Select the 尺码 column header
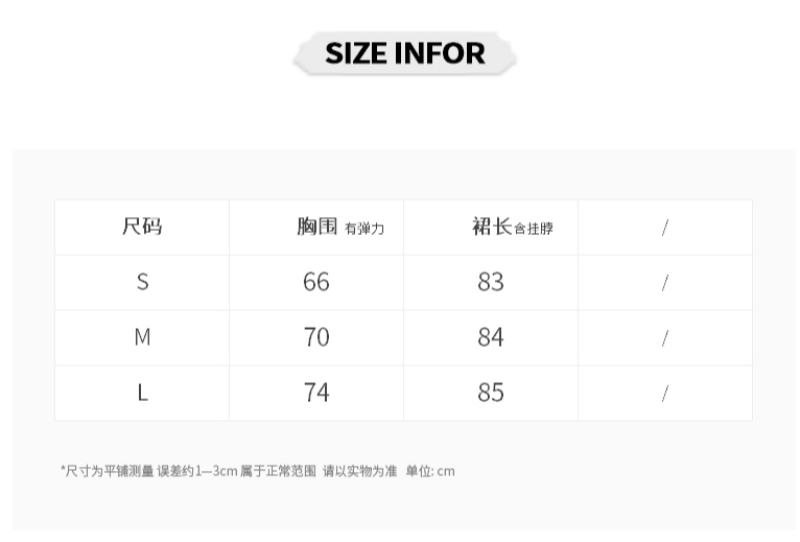This screenshot has height=542, width=800. 142,227
